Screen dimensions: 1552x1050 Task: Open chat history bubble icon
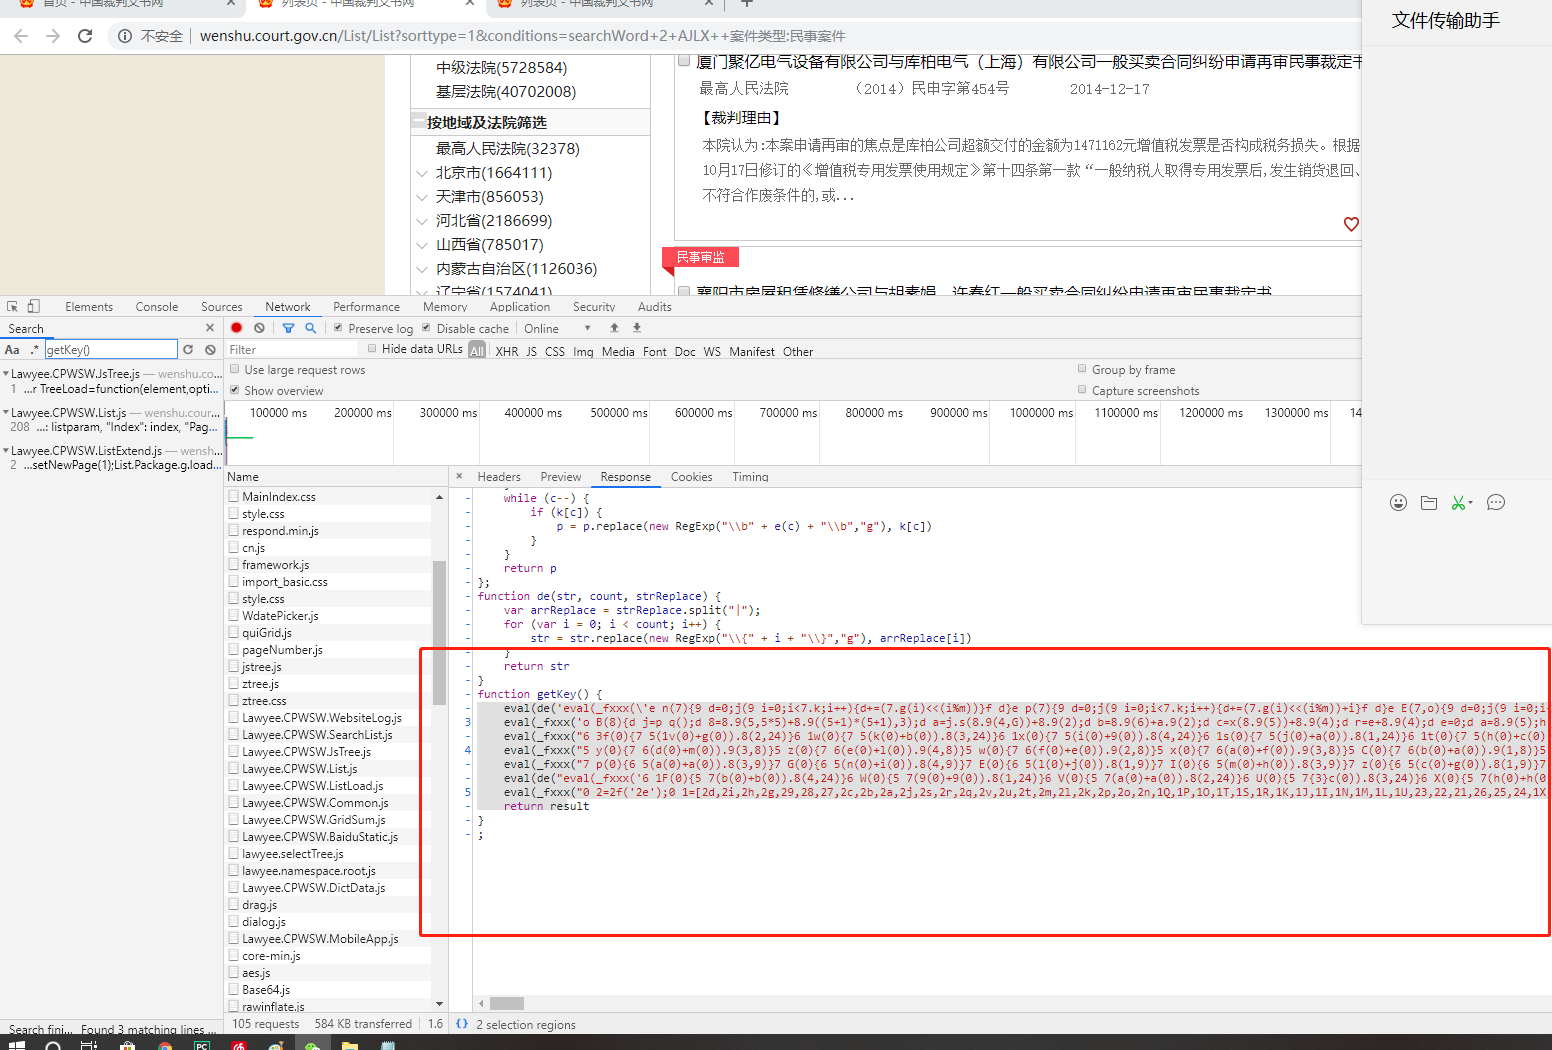coord(1496,503)
